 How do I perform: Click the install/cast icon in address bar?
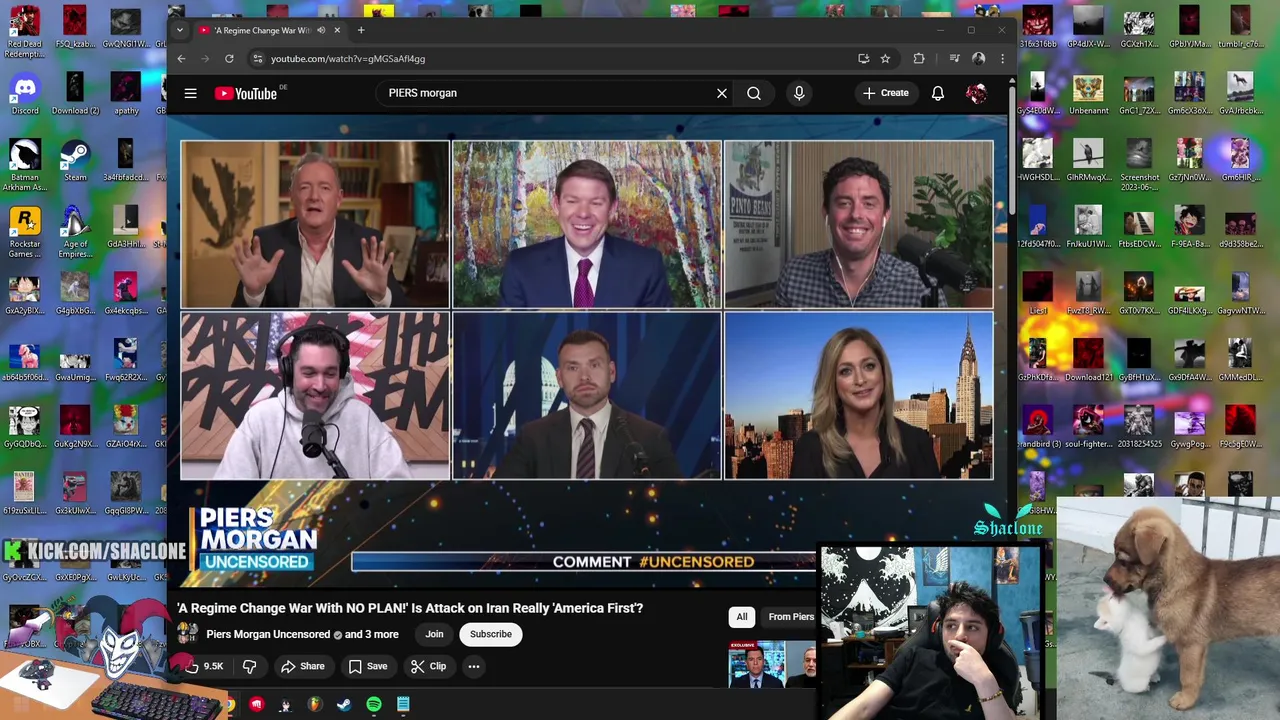(x=863, y=59)
